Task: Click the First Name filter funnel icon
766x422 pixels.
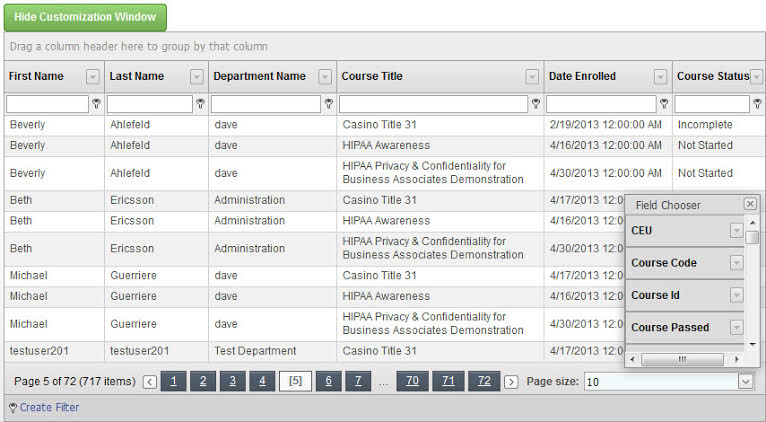Action: click(x=97, y=103)
